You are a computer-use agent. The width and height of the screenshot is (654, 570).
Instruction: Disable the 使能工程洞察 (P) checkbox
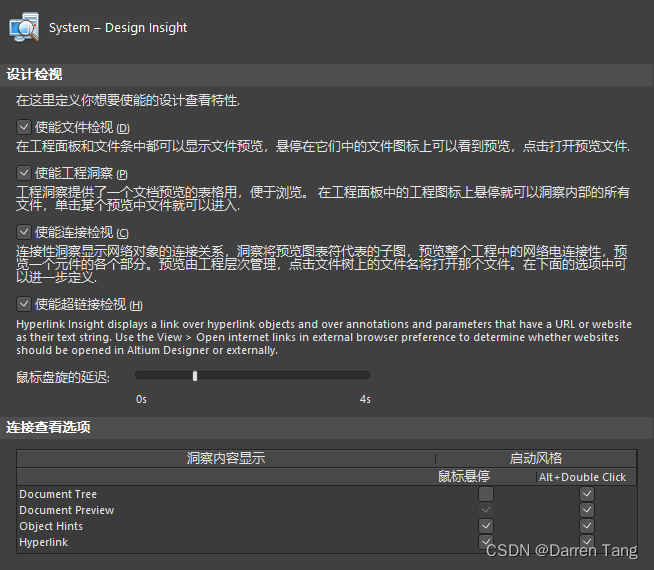pos(24,173)
